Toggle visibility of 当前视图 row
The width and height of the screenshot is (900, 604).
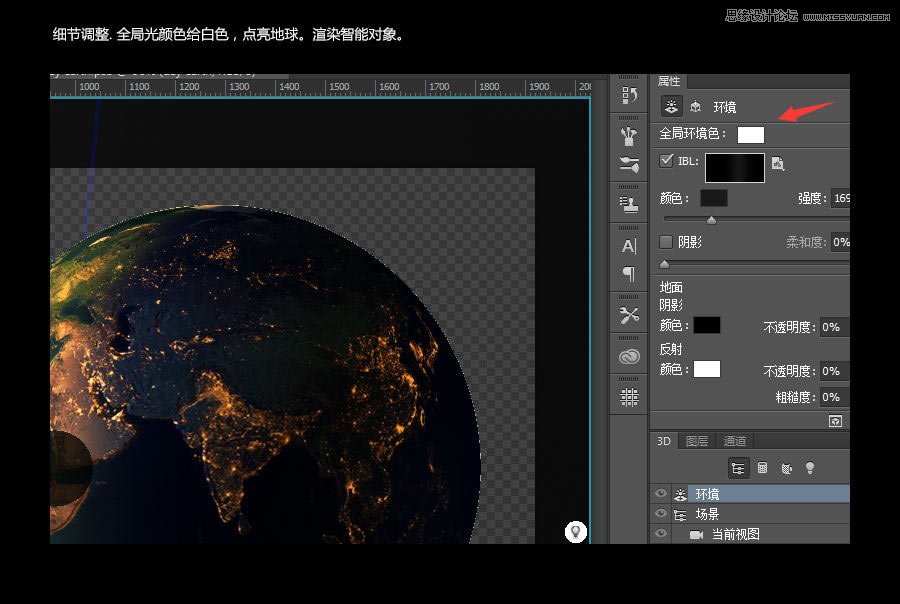click(661, 533)
